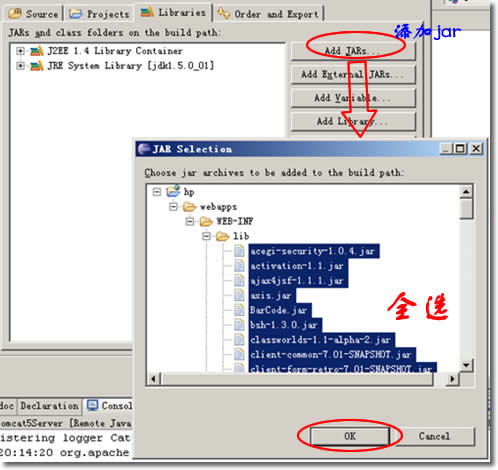Image resolution: width=498 pixels, height=470 pixels.
Task: Click the J2EE 1.4 Library Container icon
Action: point(37,51)
